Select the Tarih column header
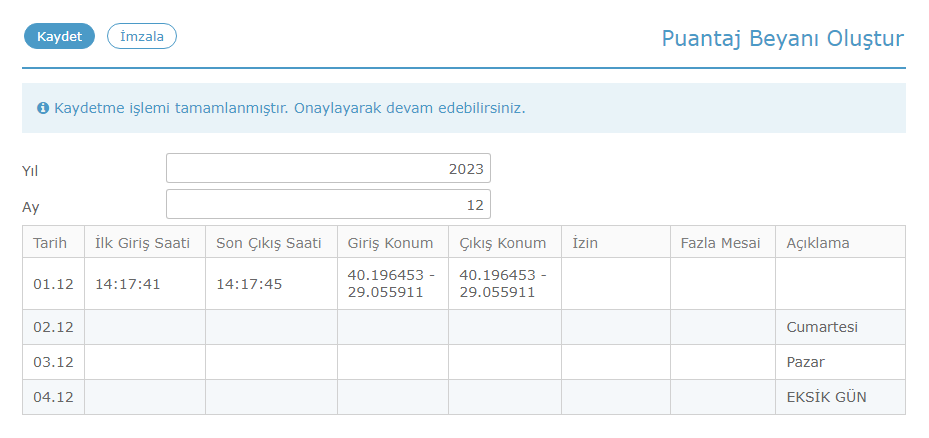Image resolution: width=929 pixels, height=438 pixels. pyautogui.click(x=53, y=242)
